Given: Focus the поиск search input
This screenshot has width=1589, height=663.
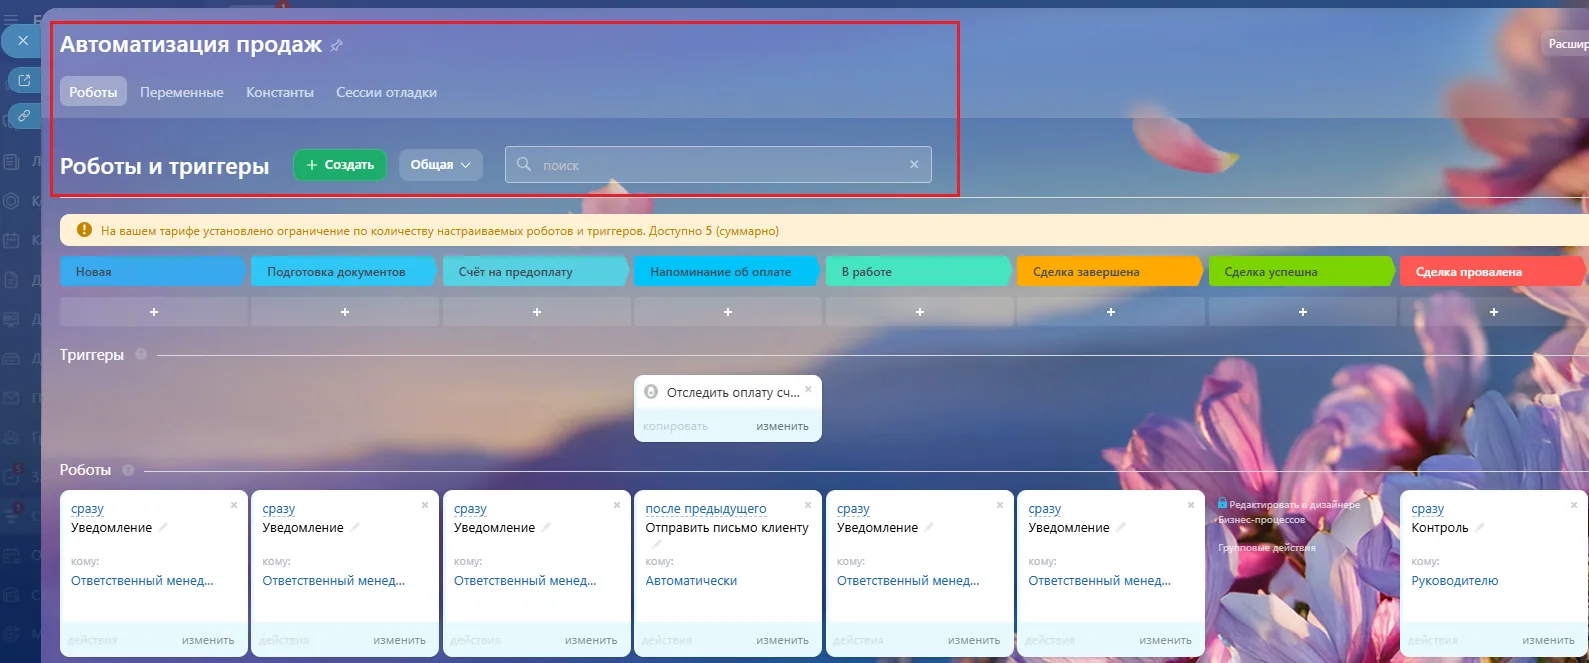Looking at the screenshot, I should [x=719, y=165].
